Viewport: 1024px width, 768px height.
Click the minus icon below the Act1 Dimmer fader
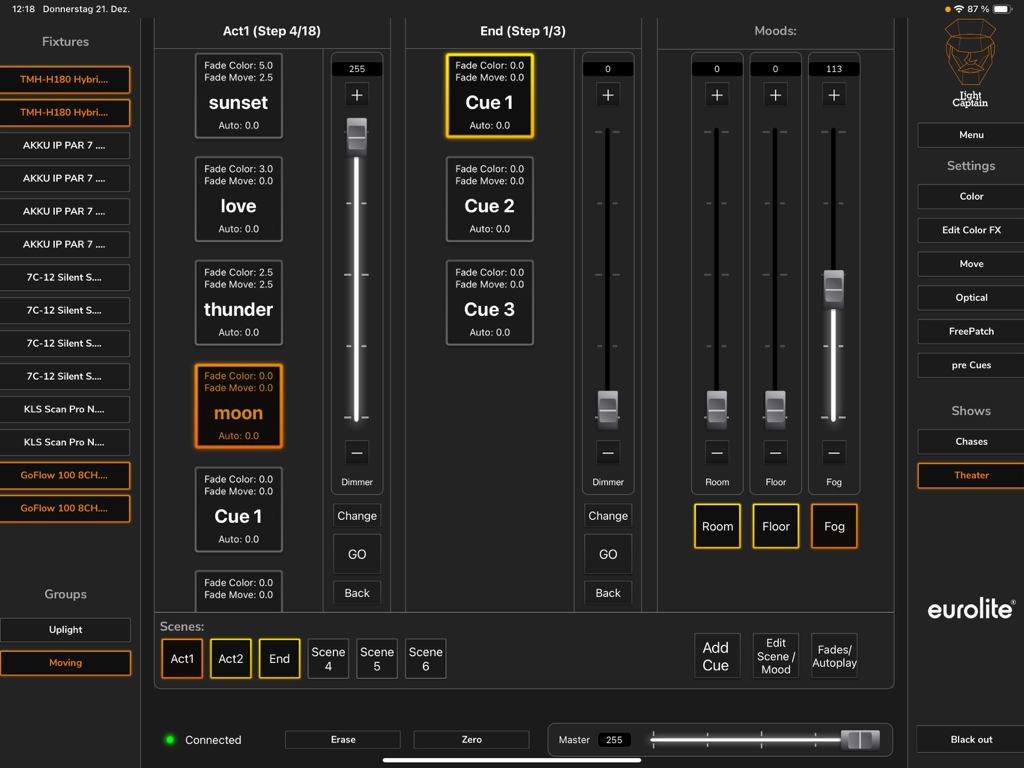[356, 452]
